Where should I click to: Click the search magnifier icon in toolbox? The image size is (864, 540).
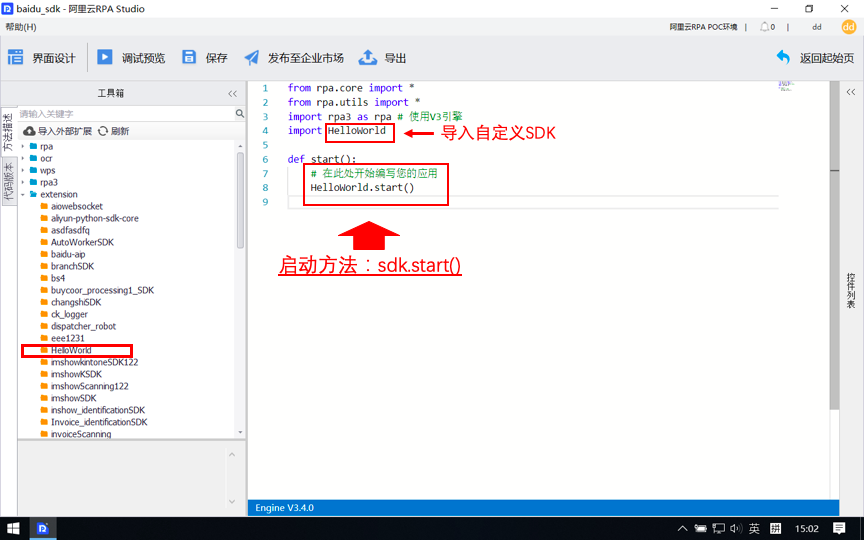coord(240,114)
